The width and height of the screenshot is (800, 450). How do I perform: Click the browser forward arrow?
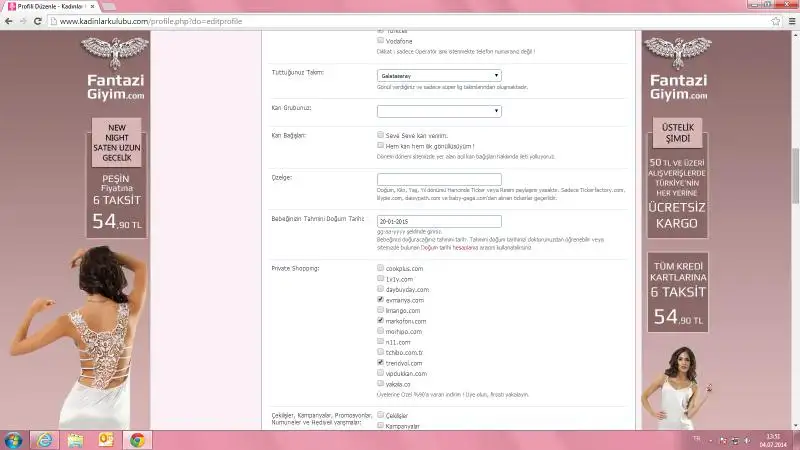(23, 21)
